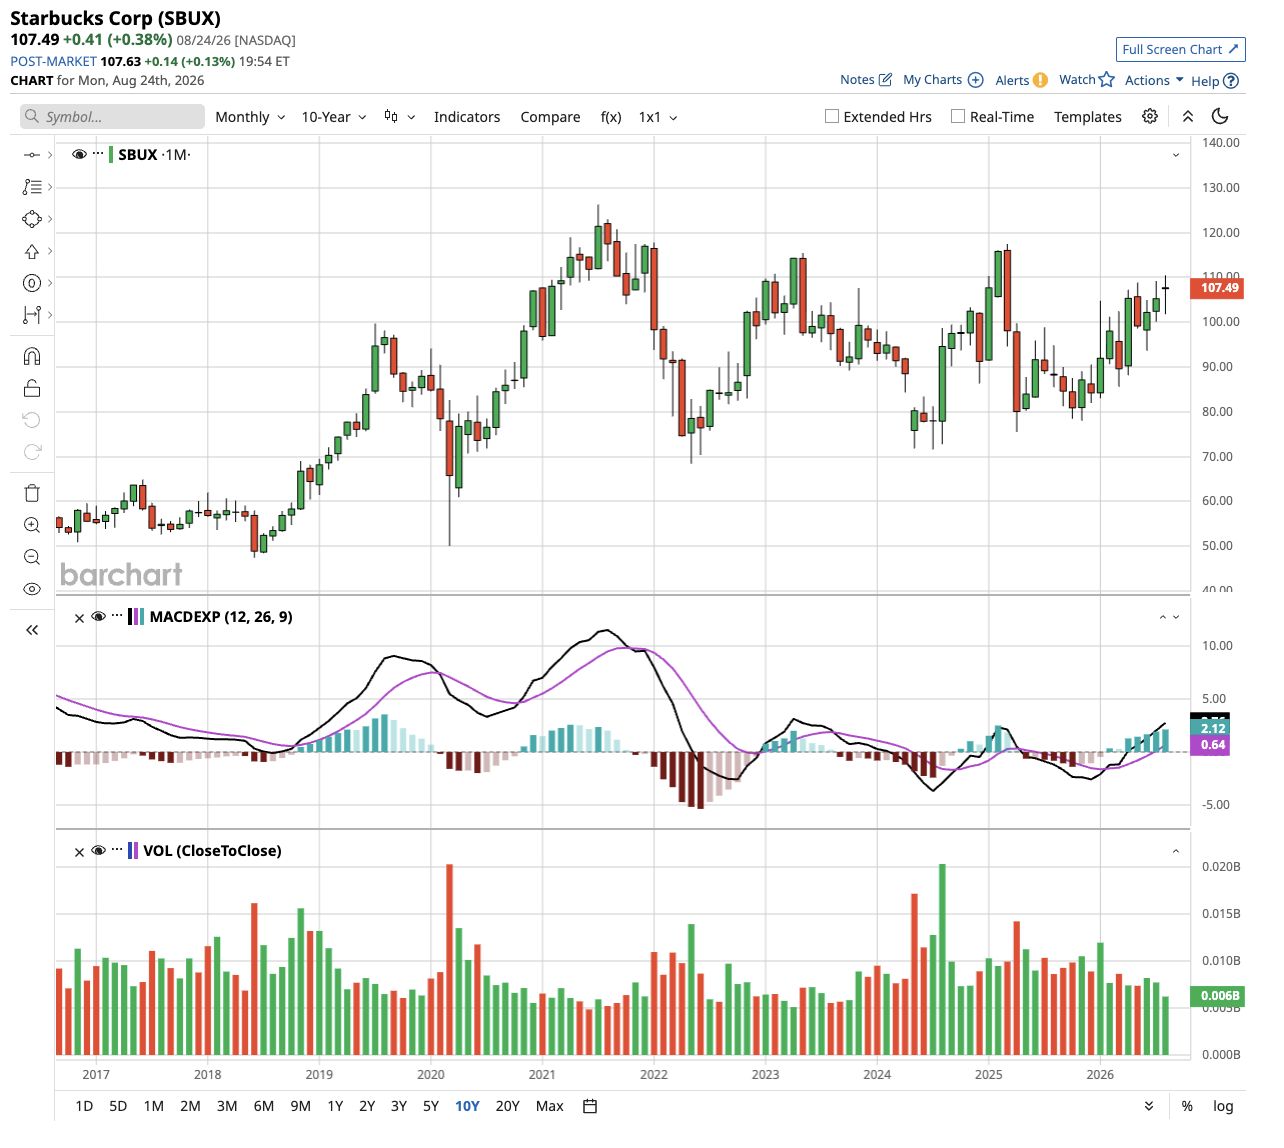Select the 1Y range button
Viewport: 1284px width, 1148px height.
(335, 1106)
